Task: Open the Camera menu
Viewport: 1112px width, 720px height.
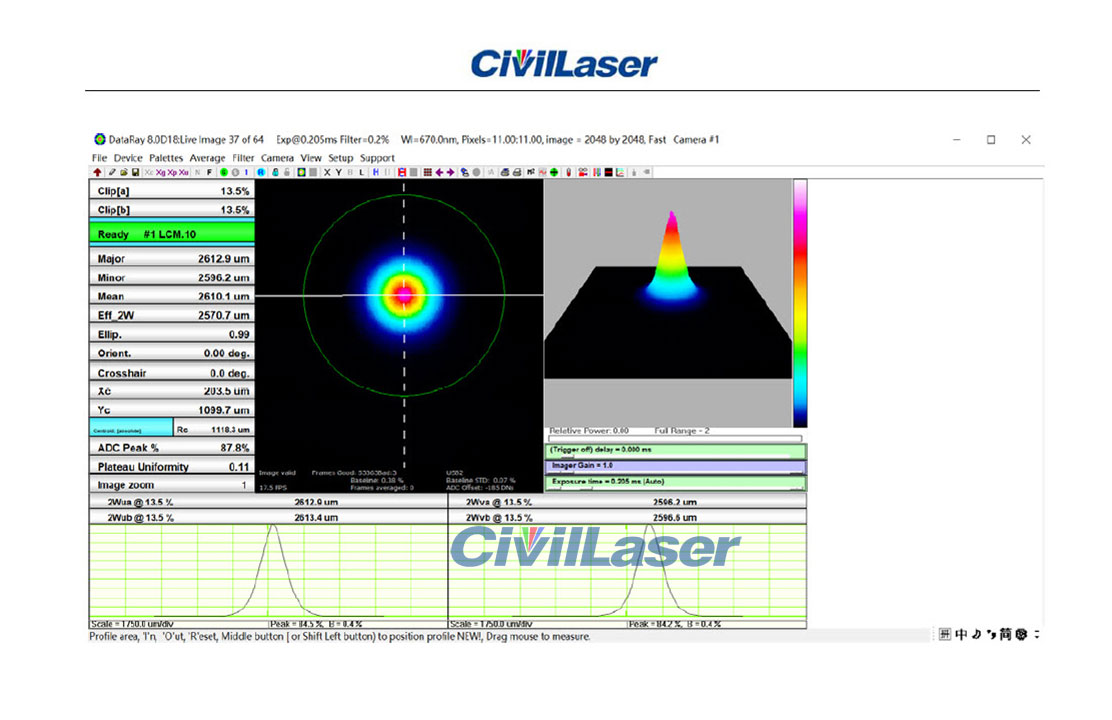Action: (277, 158)
